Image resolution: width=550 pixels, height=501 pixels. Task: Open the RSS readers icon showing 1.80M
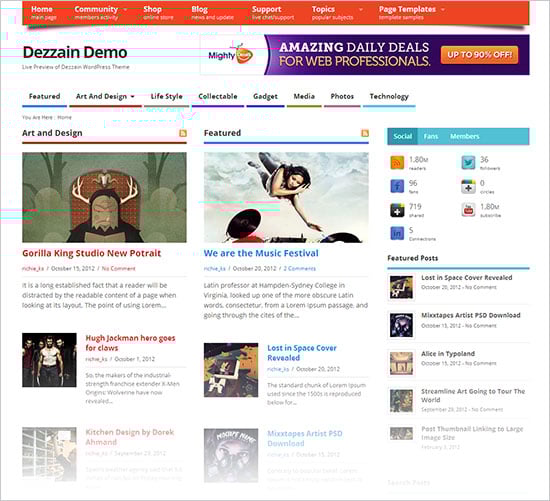coord(397,162)
